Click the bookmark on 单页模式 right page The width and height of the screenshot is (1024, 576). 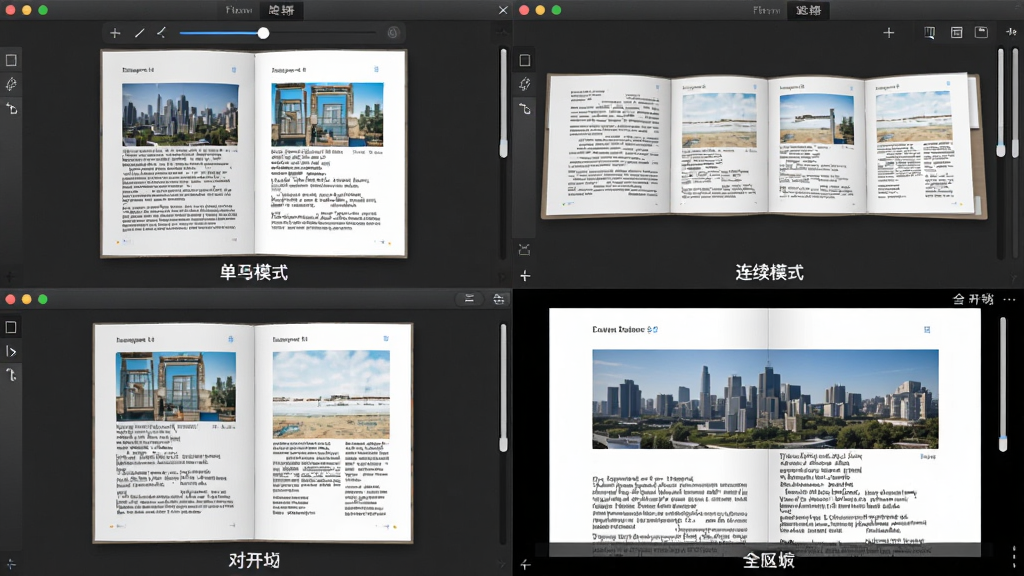pyautogui.click(x=376, y=69)
